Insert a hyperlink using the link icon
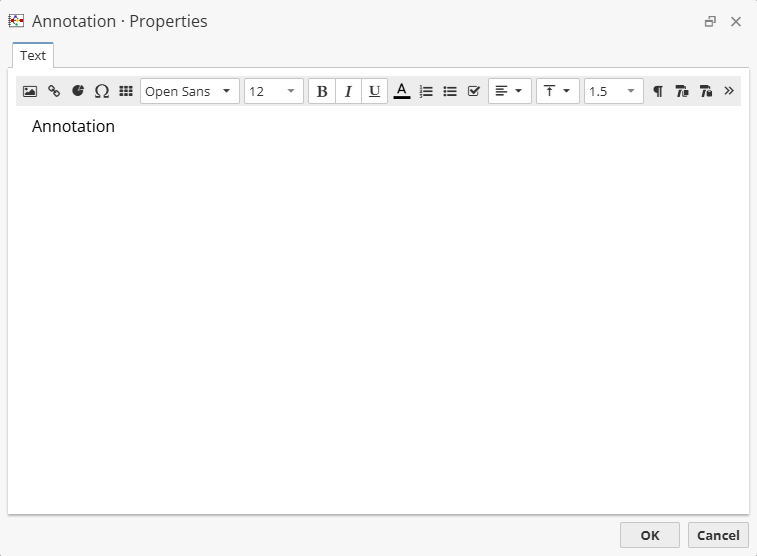 click(54, 91)
